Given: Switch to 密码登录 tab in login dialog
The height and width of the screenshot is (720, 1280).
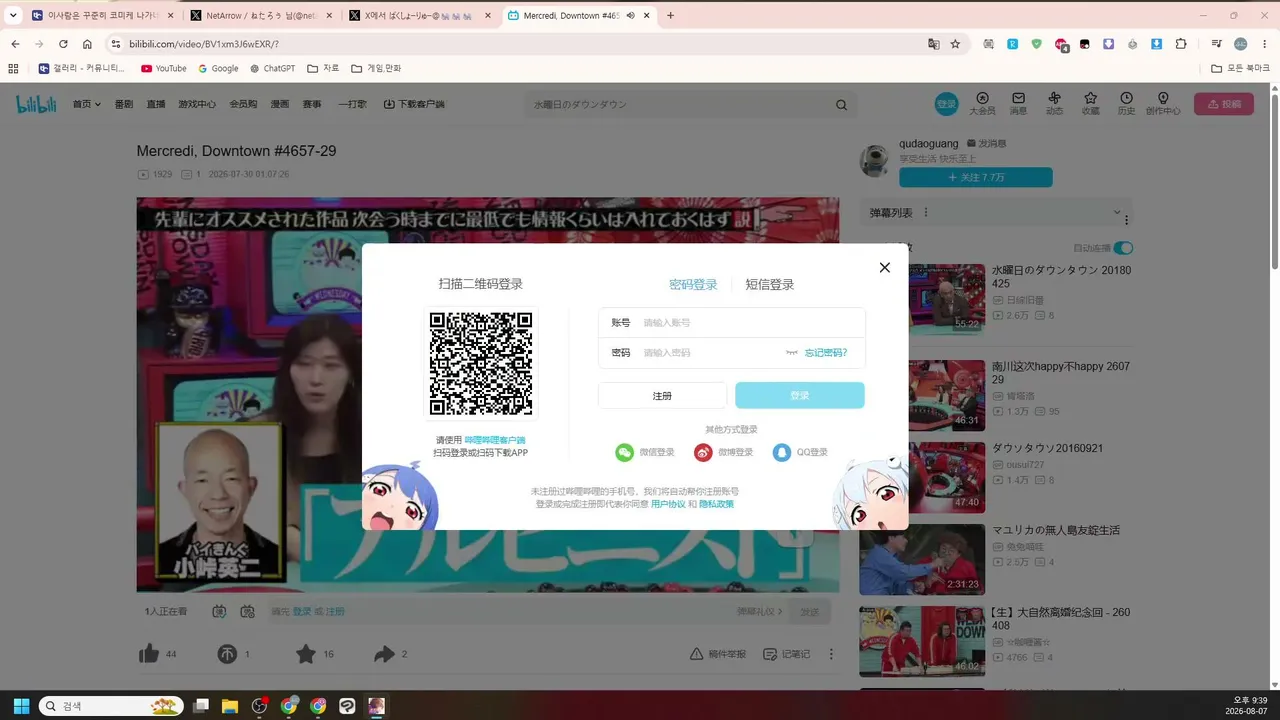Looking at the screenshot, I should [x=693, y=285].
